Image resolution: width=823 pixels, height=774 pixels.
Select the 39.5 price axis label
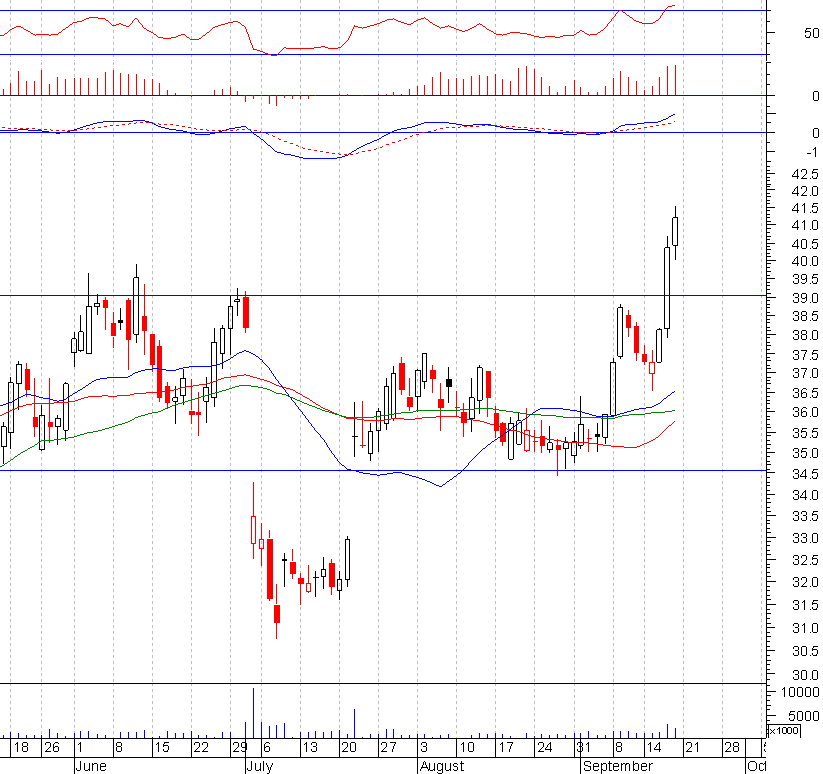tap(805, 279)
